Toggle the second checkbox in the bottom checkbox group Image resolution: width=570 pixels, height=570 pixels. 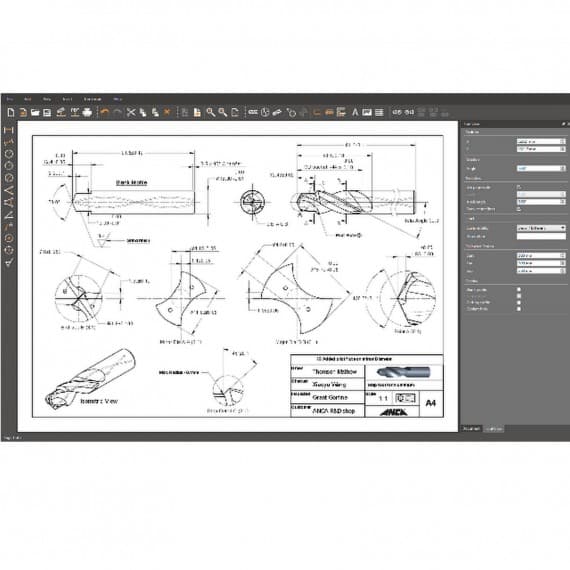tap(519, 296)
